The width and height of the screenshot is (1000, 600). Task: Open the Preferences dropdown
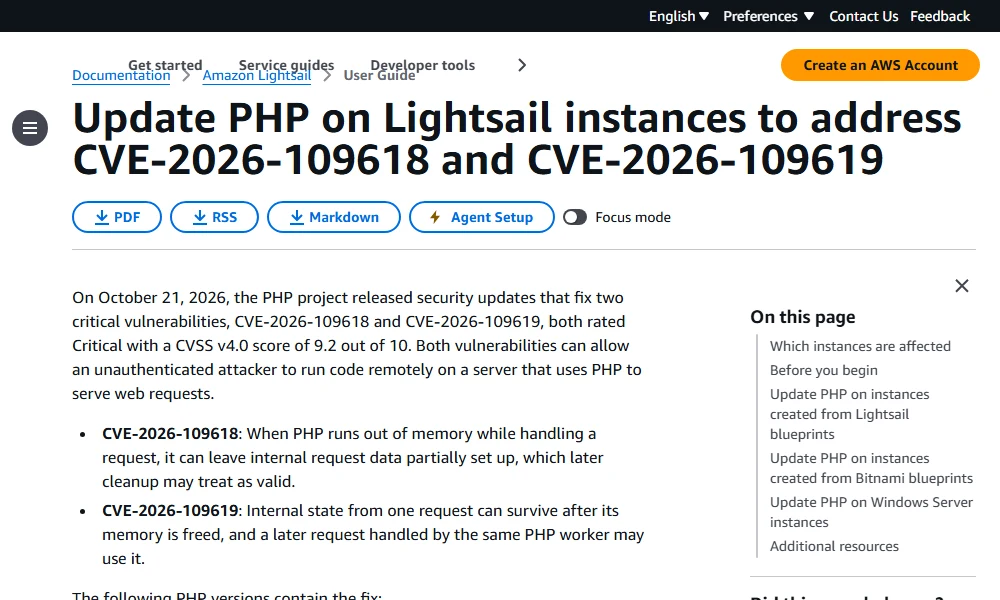pos(768,16)
